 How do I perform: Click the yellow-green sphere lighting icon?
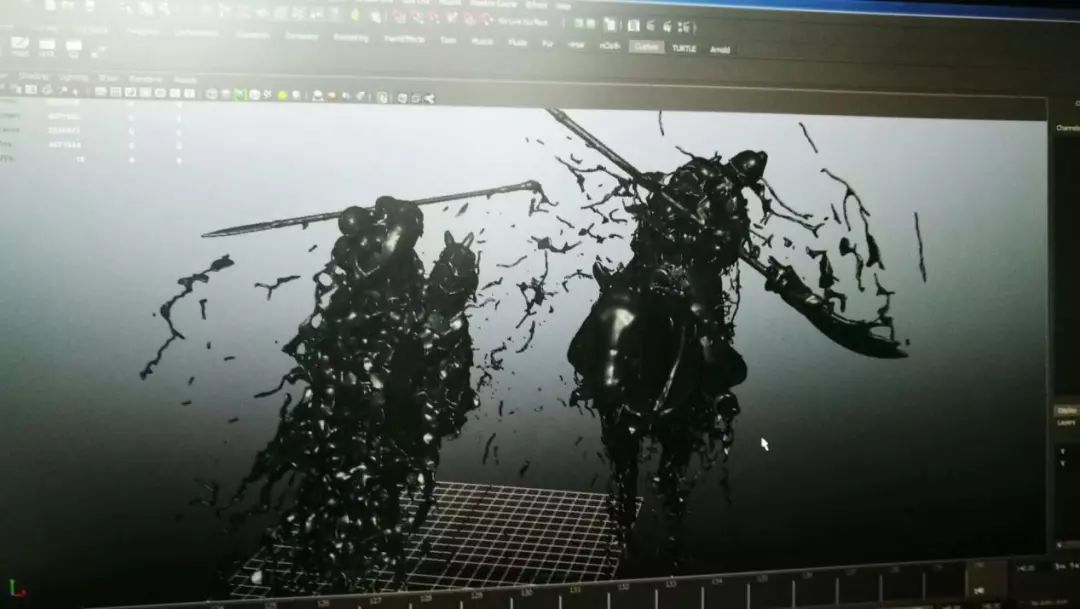[x=282, y=96]
